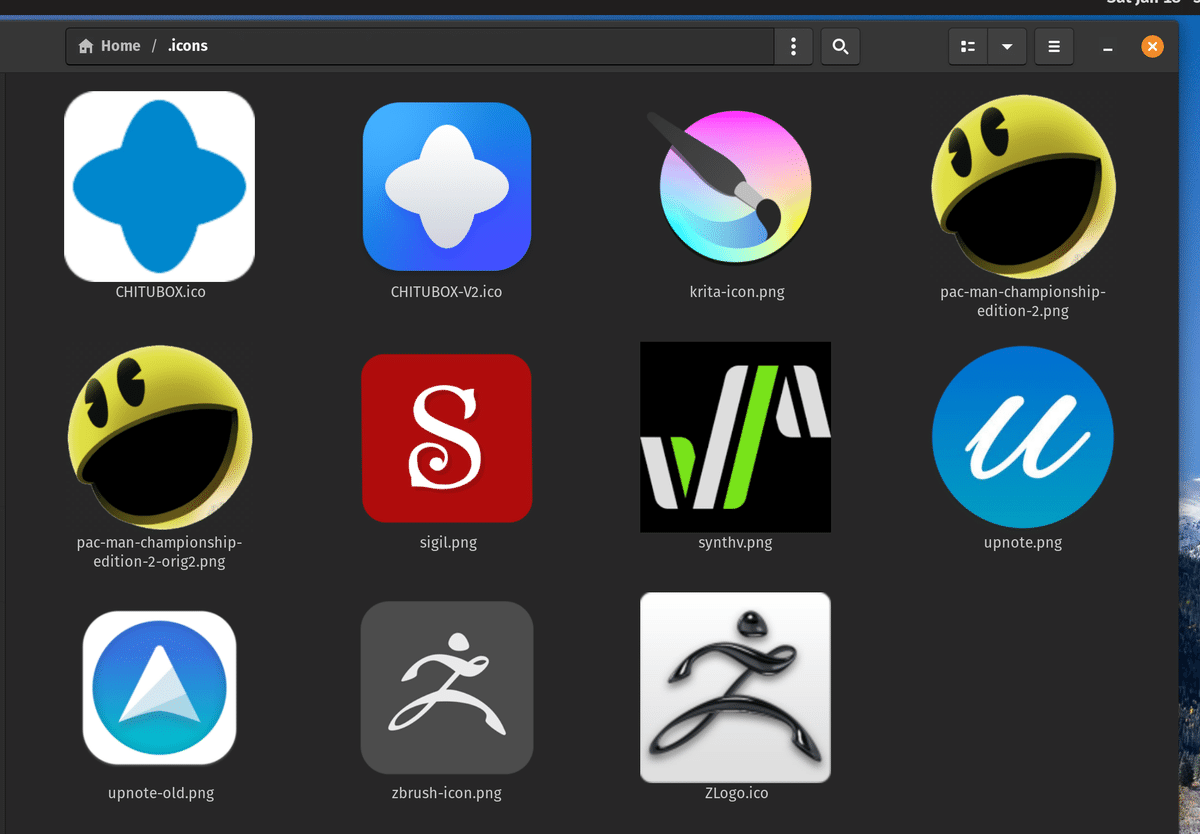
Task: Click the sigil.png filename label
Action: click(446, 543)
